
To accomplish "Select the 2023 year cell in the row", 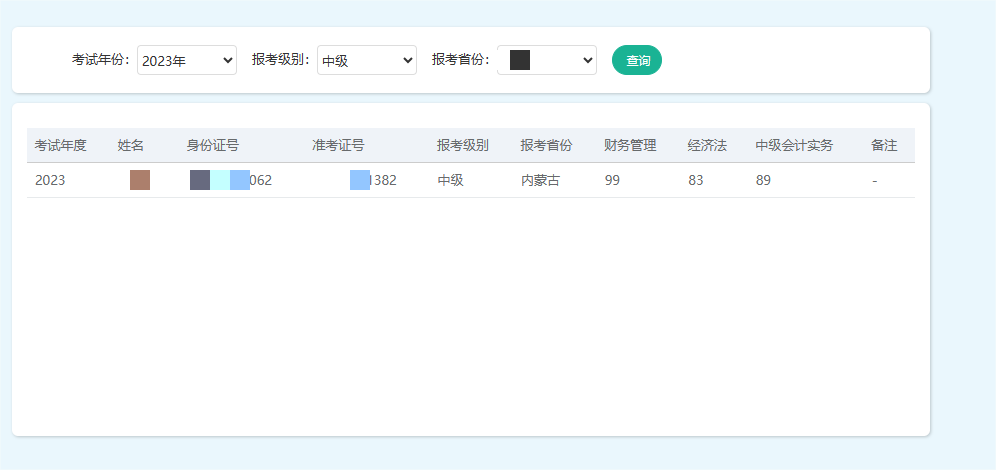I will pos(50,181).
